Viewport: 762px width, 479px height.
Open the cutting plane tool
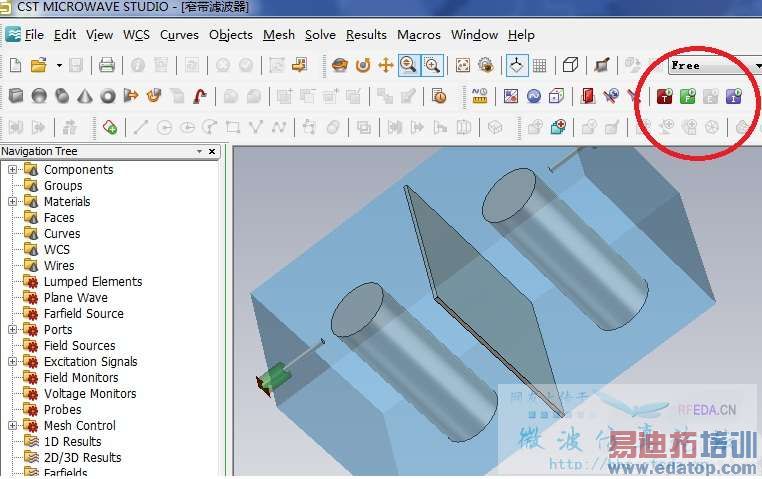click(602, 65)
